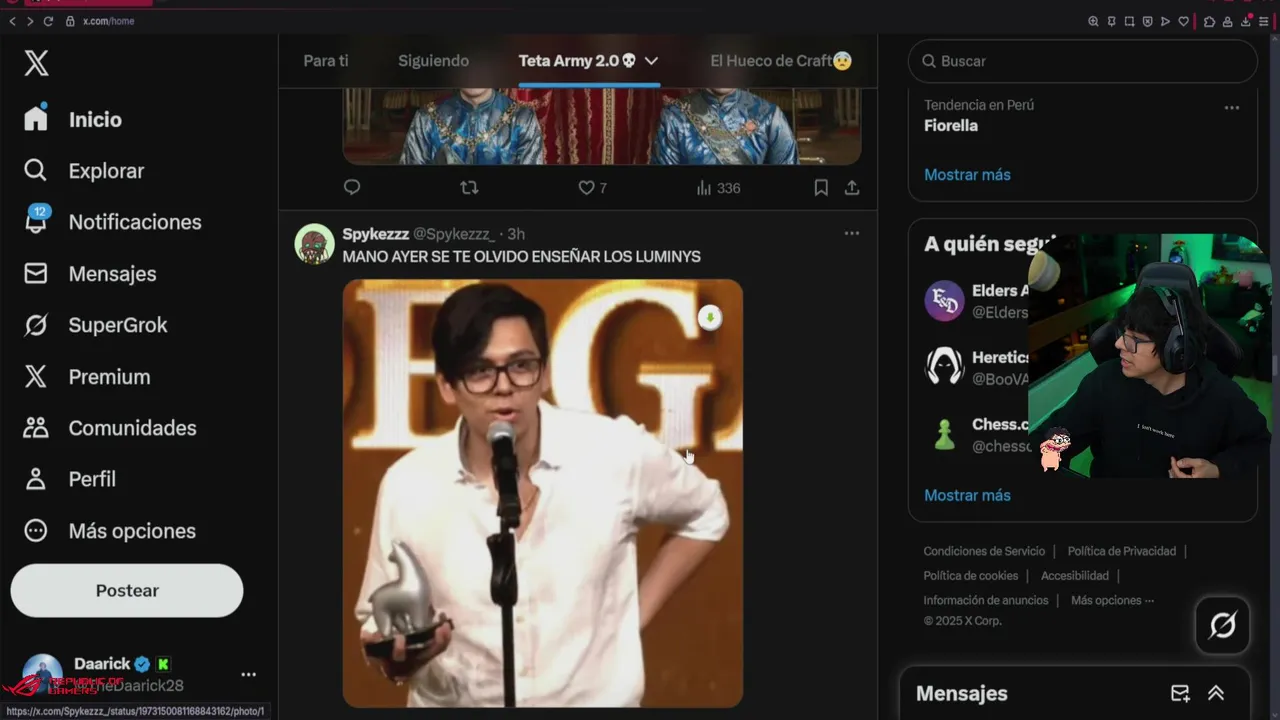Open account menu dots next to Daarick
This screenshot has height=720, width=1280.
248,674
